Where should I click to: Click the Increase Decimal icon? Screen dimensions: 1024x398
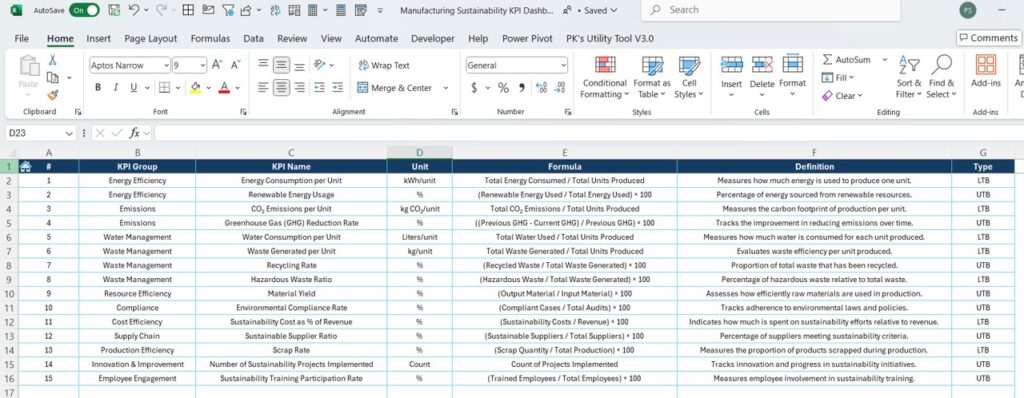[541, 88]
